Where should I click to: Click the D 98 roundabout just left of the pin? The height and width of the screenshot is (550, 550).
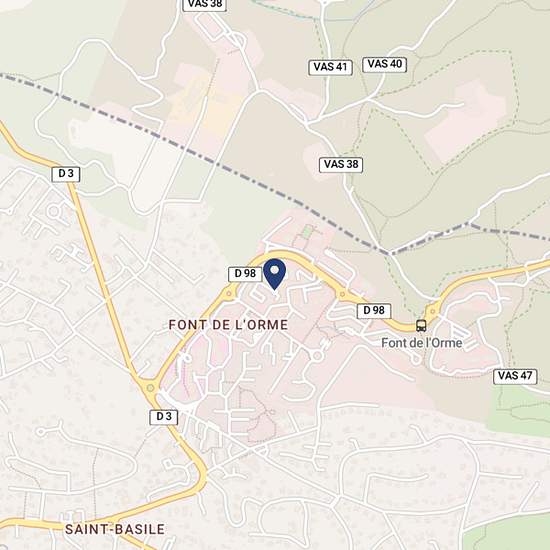click(229, 294)
